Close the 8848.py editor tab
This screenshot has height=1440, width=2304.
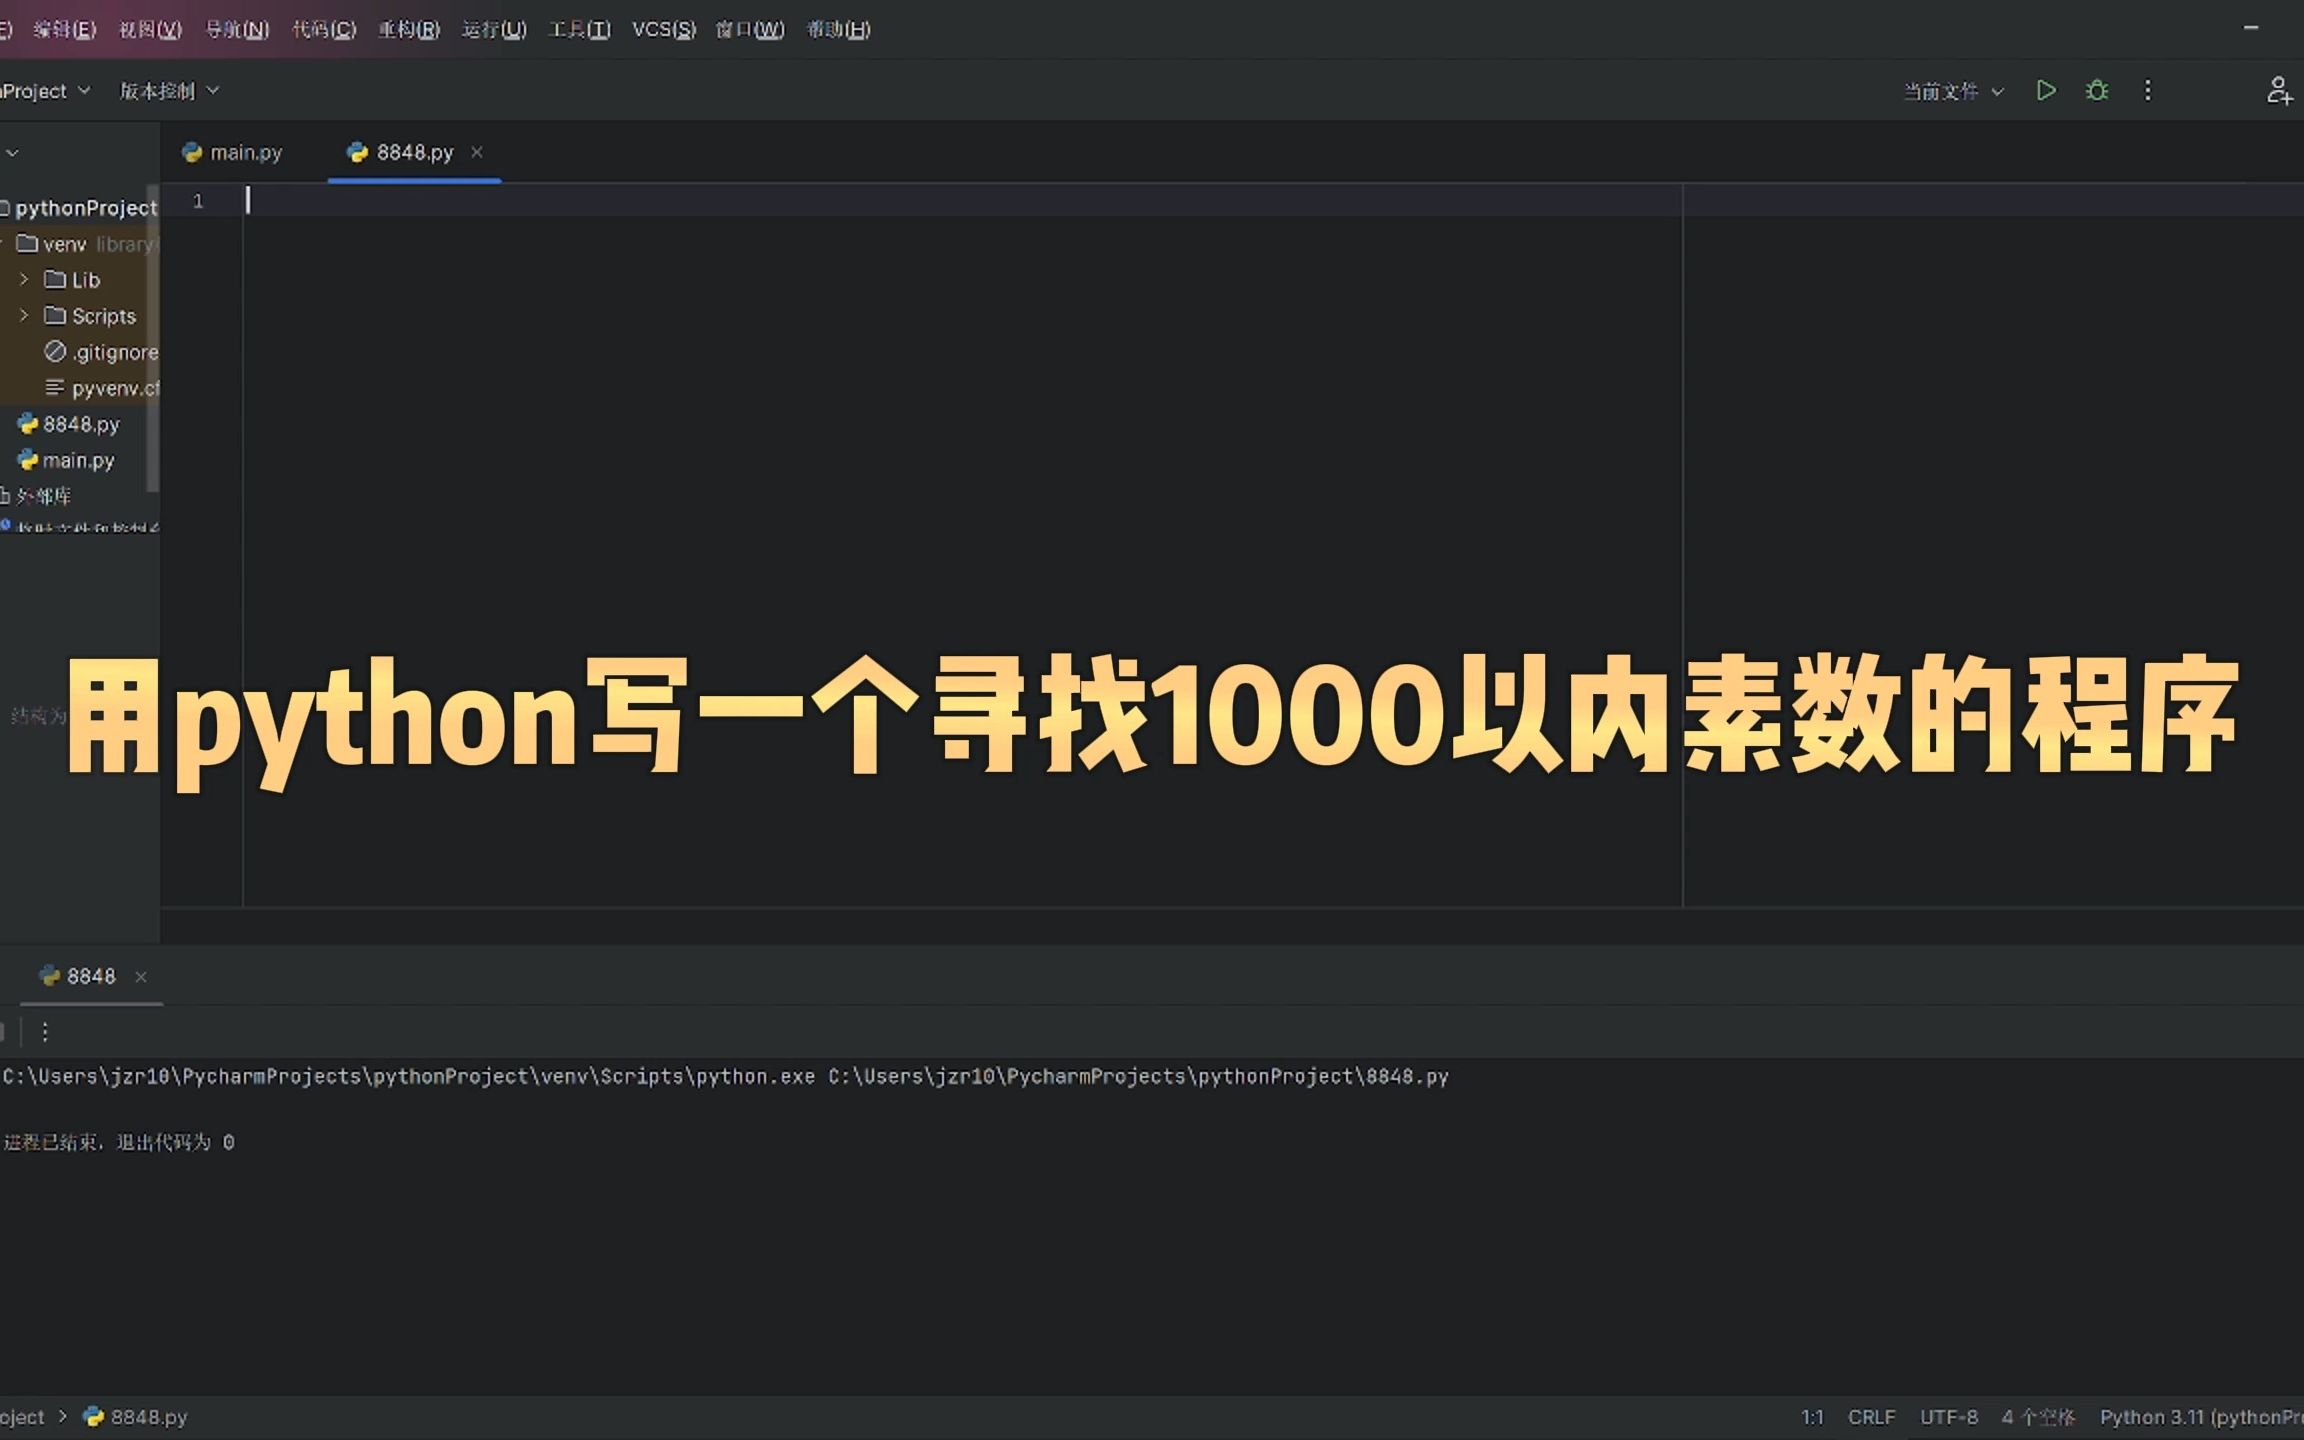[x=477, y=152]
